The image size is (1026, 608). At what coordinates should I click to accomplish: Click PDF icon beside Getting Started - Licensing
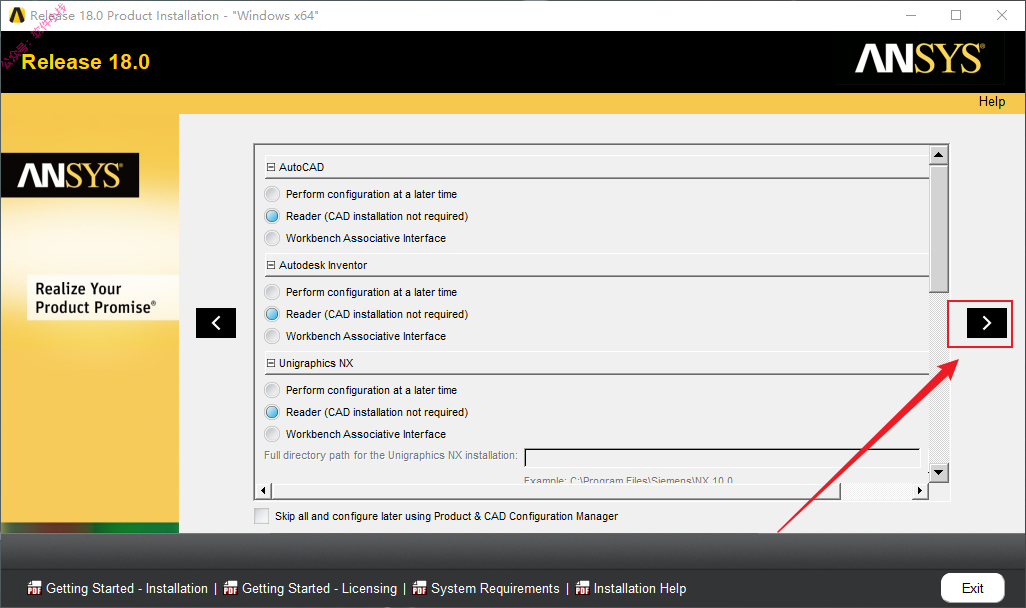pyautogui.click(x=230, y=588)
